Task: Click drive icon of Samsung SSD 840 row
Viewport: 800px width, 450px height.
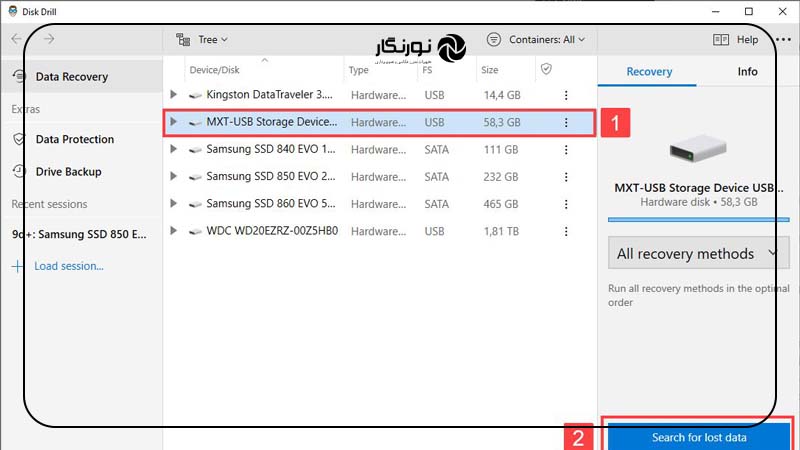Action: coord(195,150)
